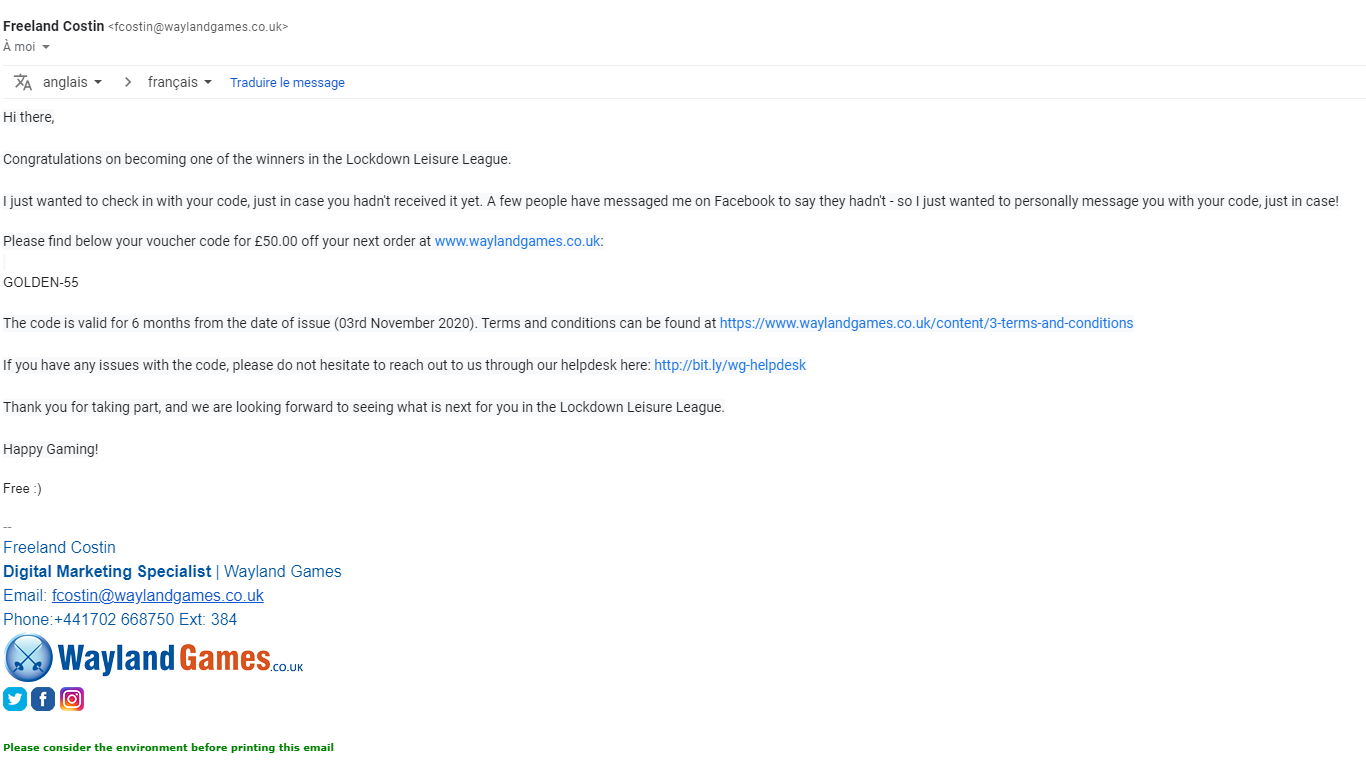The width and height of the screenshot is (1366, 781).
Task: Click the Facebook icon in signature
Action: [x=43, y=699]
